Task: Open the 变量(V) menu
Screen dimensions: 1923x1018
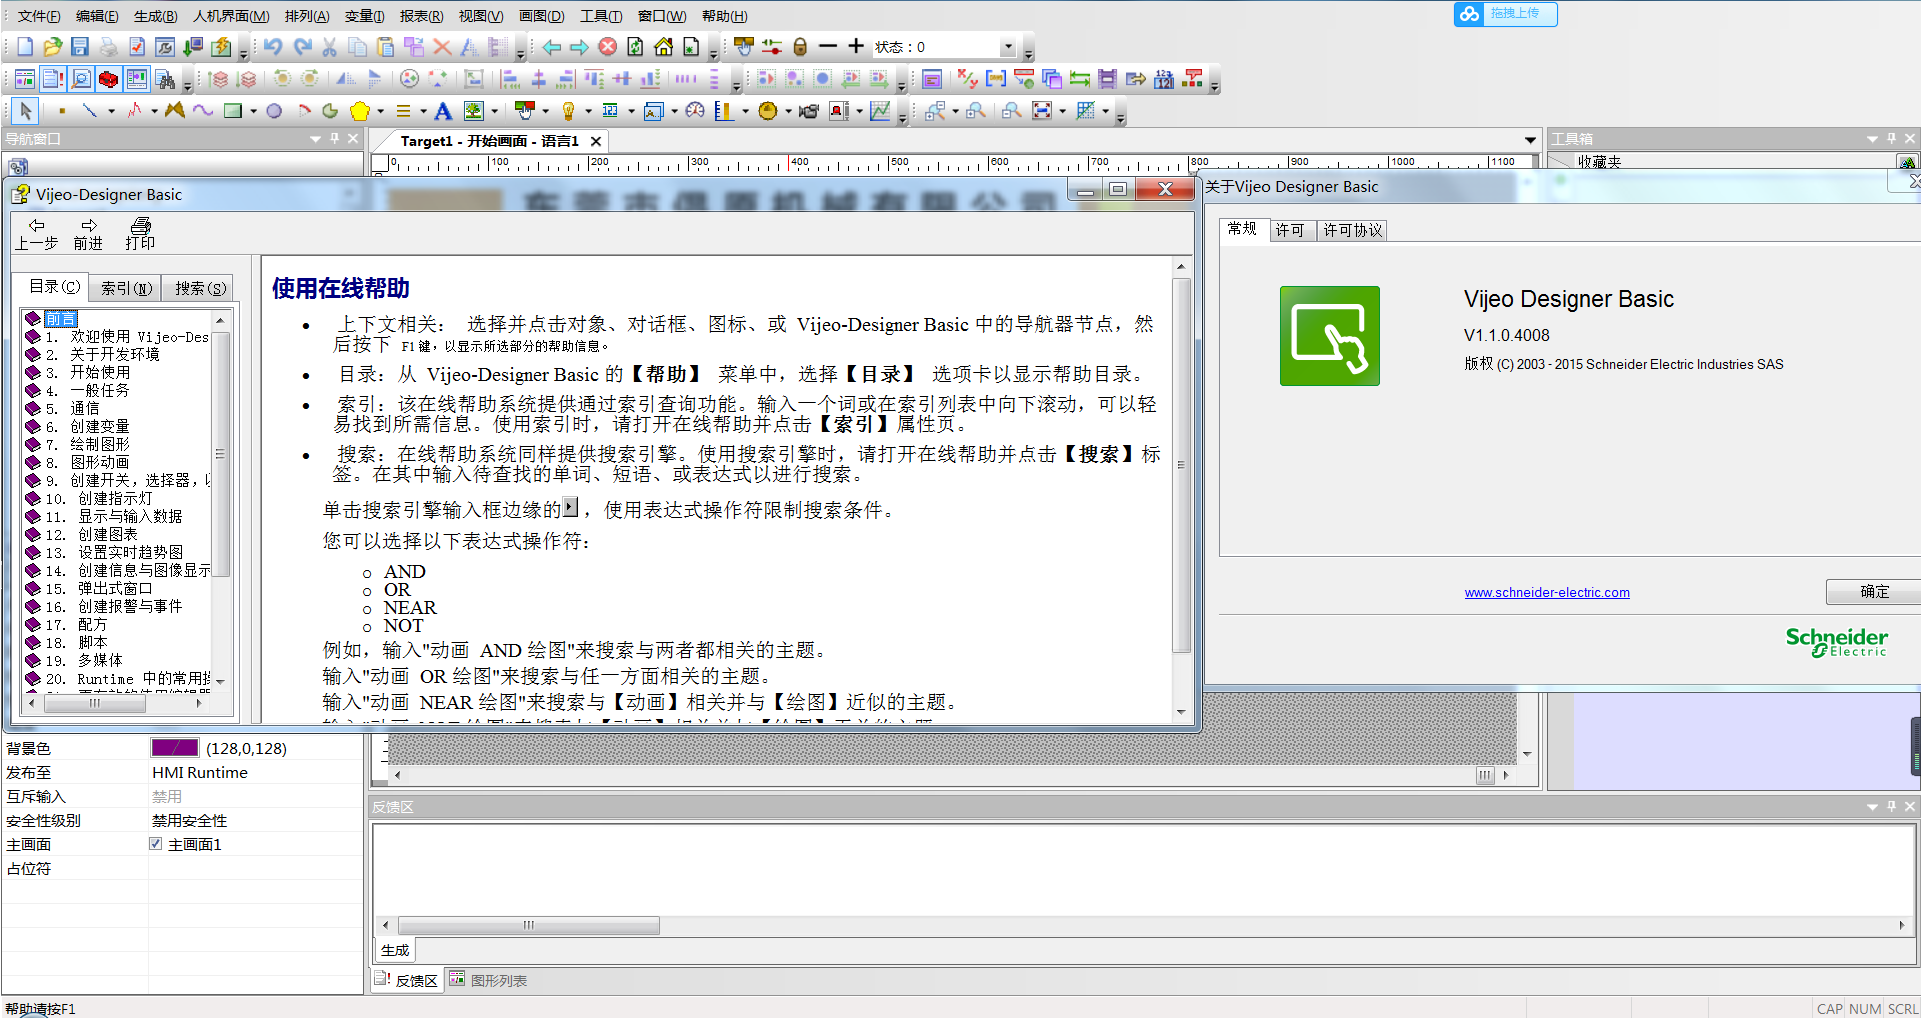Action: pyautogui.click(x=364, y=16)
